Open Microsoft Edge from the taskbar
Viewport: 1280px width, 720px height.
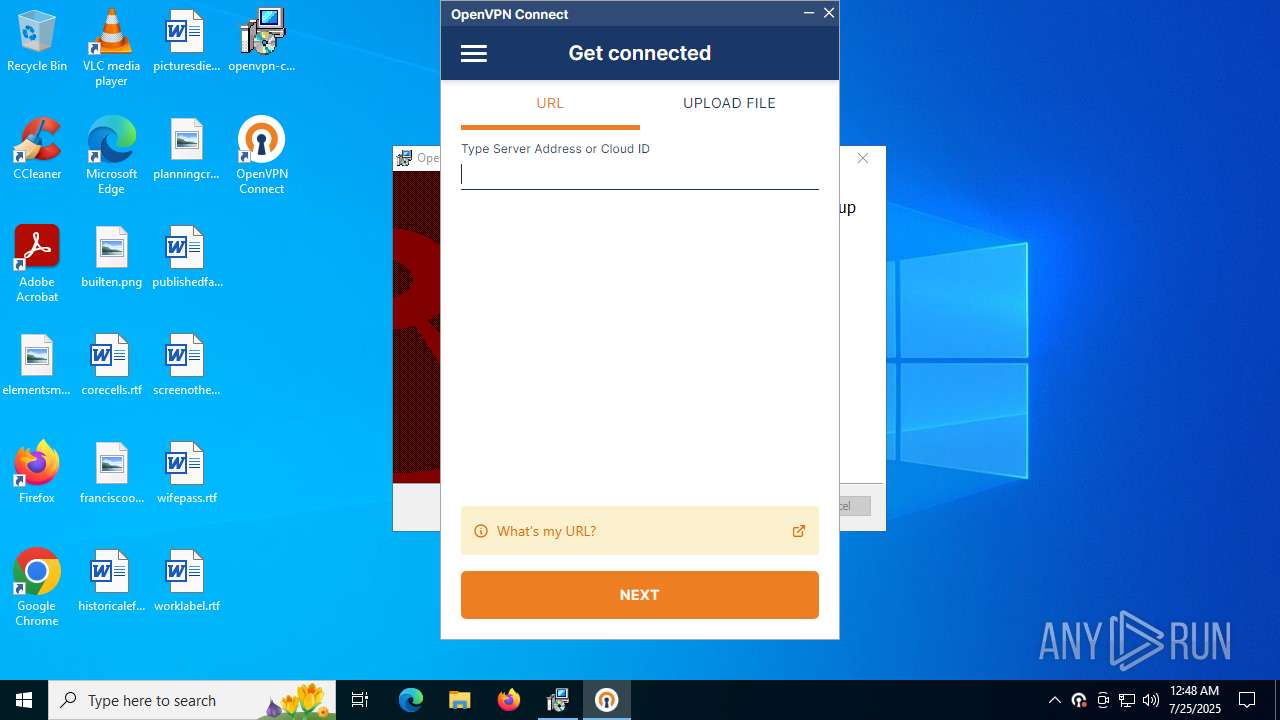pos(411,700)
